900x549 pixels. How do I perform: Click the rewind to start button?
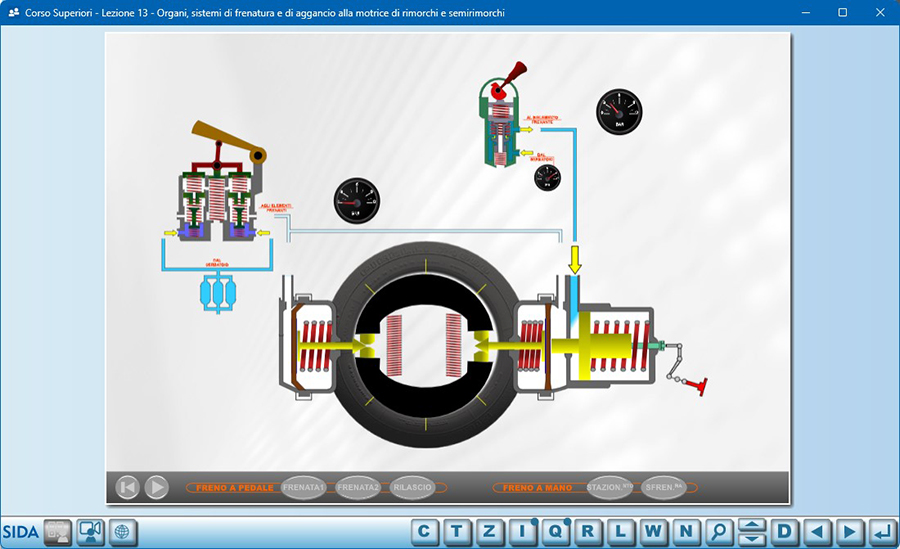[x=127, y=487]
